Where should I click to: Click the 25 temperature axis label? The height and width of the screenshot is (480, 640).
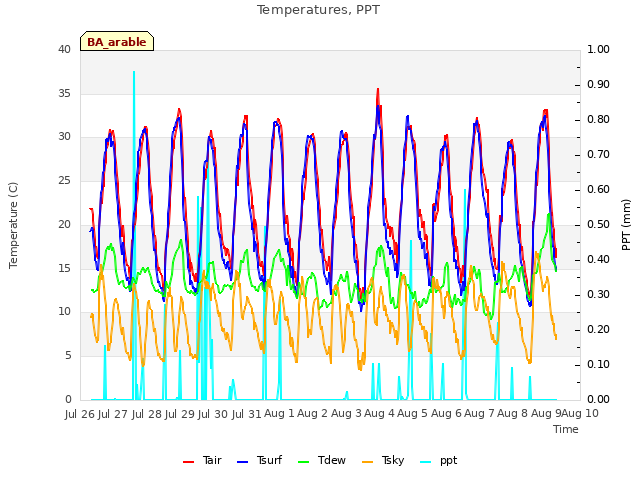64,180
